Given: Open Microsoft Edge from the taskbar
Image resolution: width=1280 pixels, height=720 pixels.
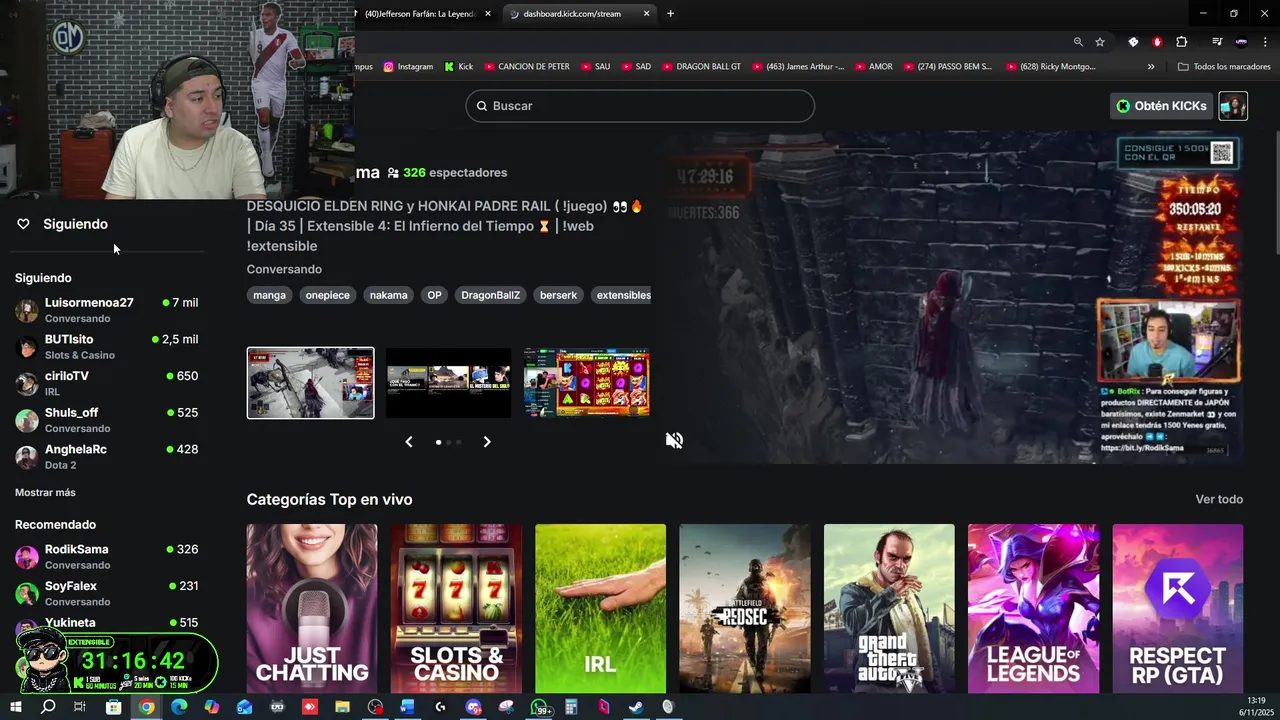Looking at the screenshot, I should (179, 707).
